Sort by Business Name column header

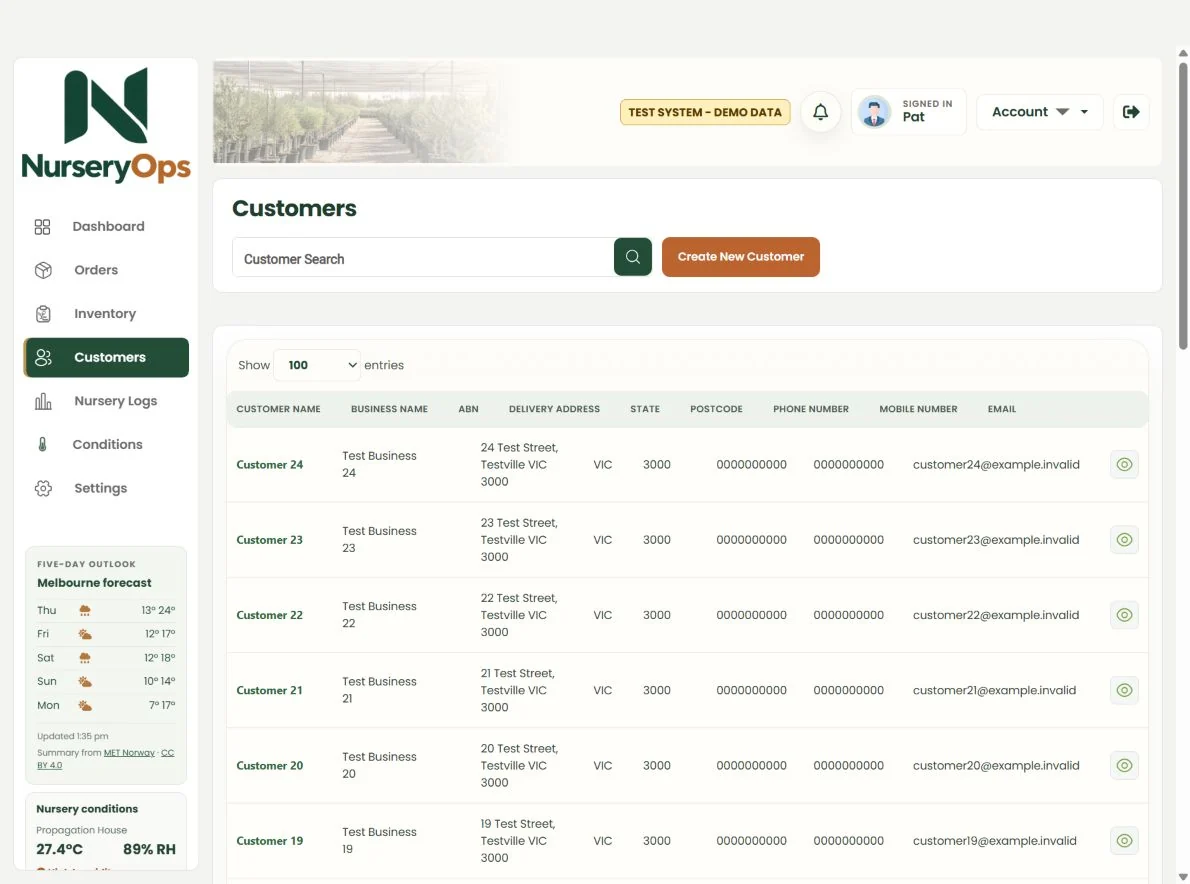tap(389, 409)
